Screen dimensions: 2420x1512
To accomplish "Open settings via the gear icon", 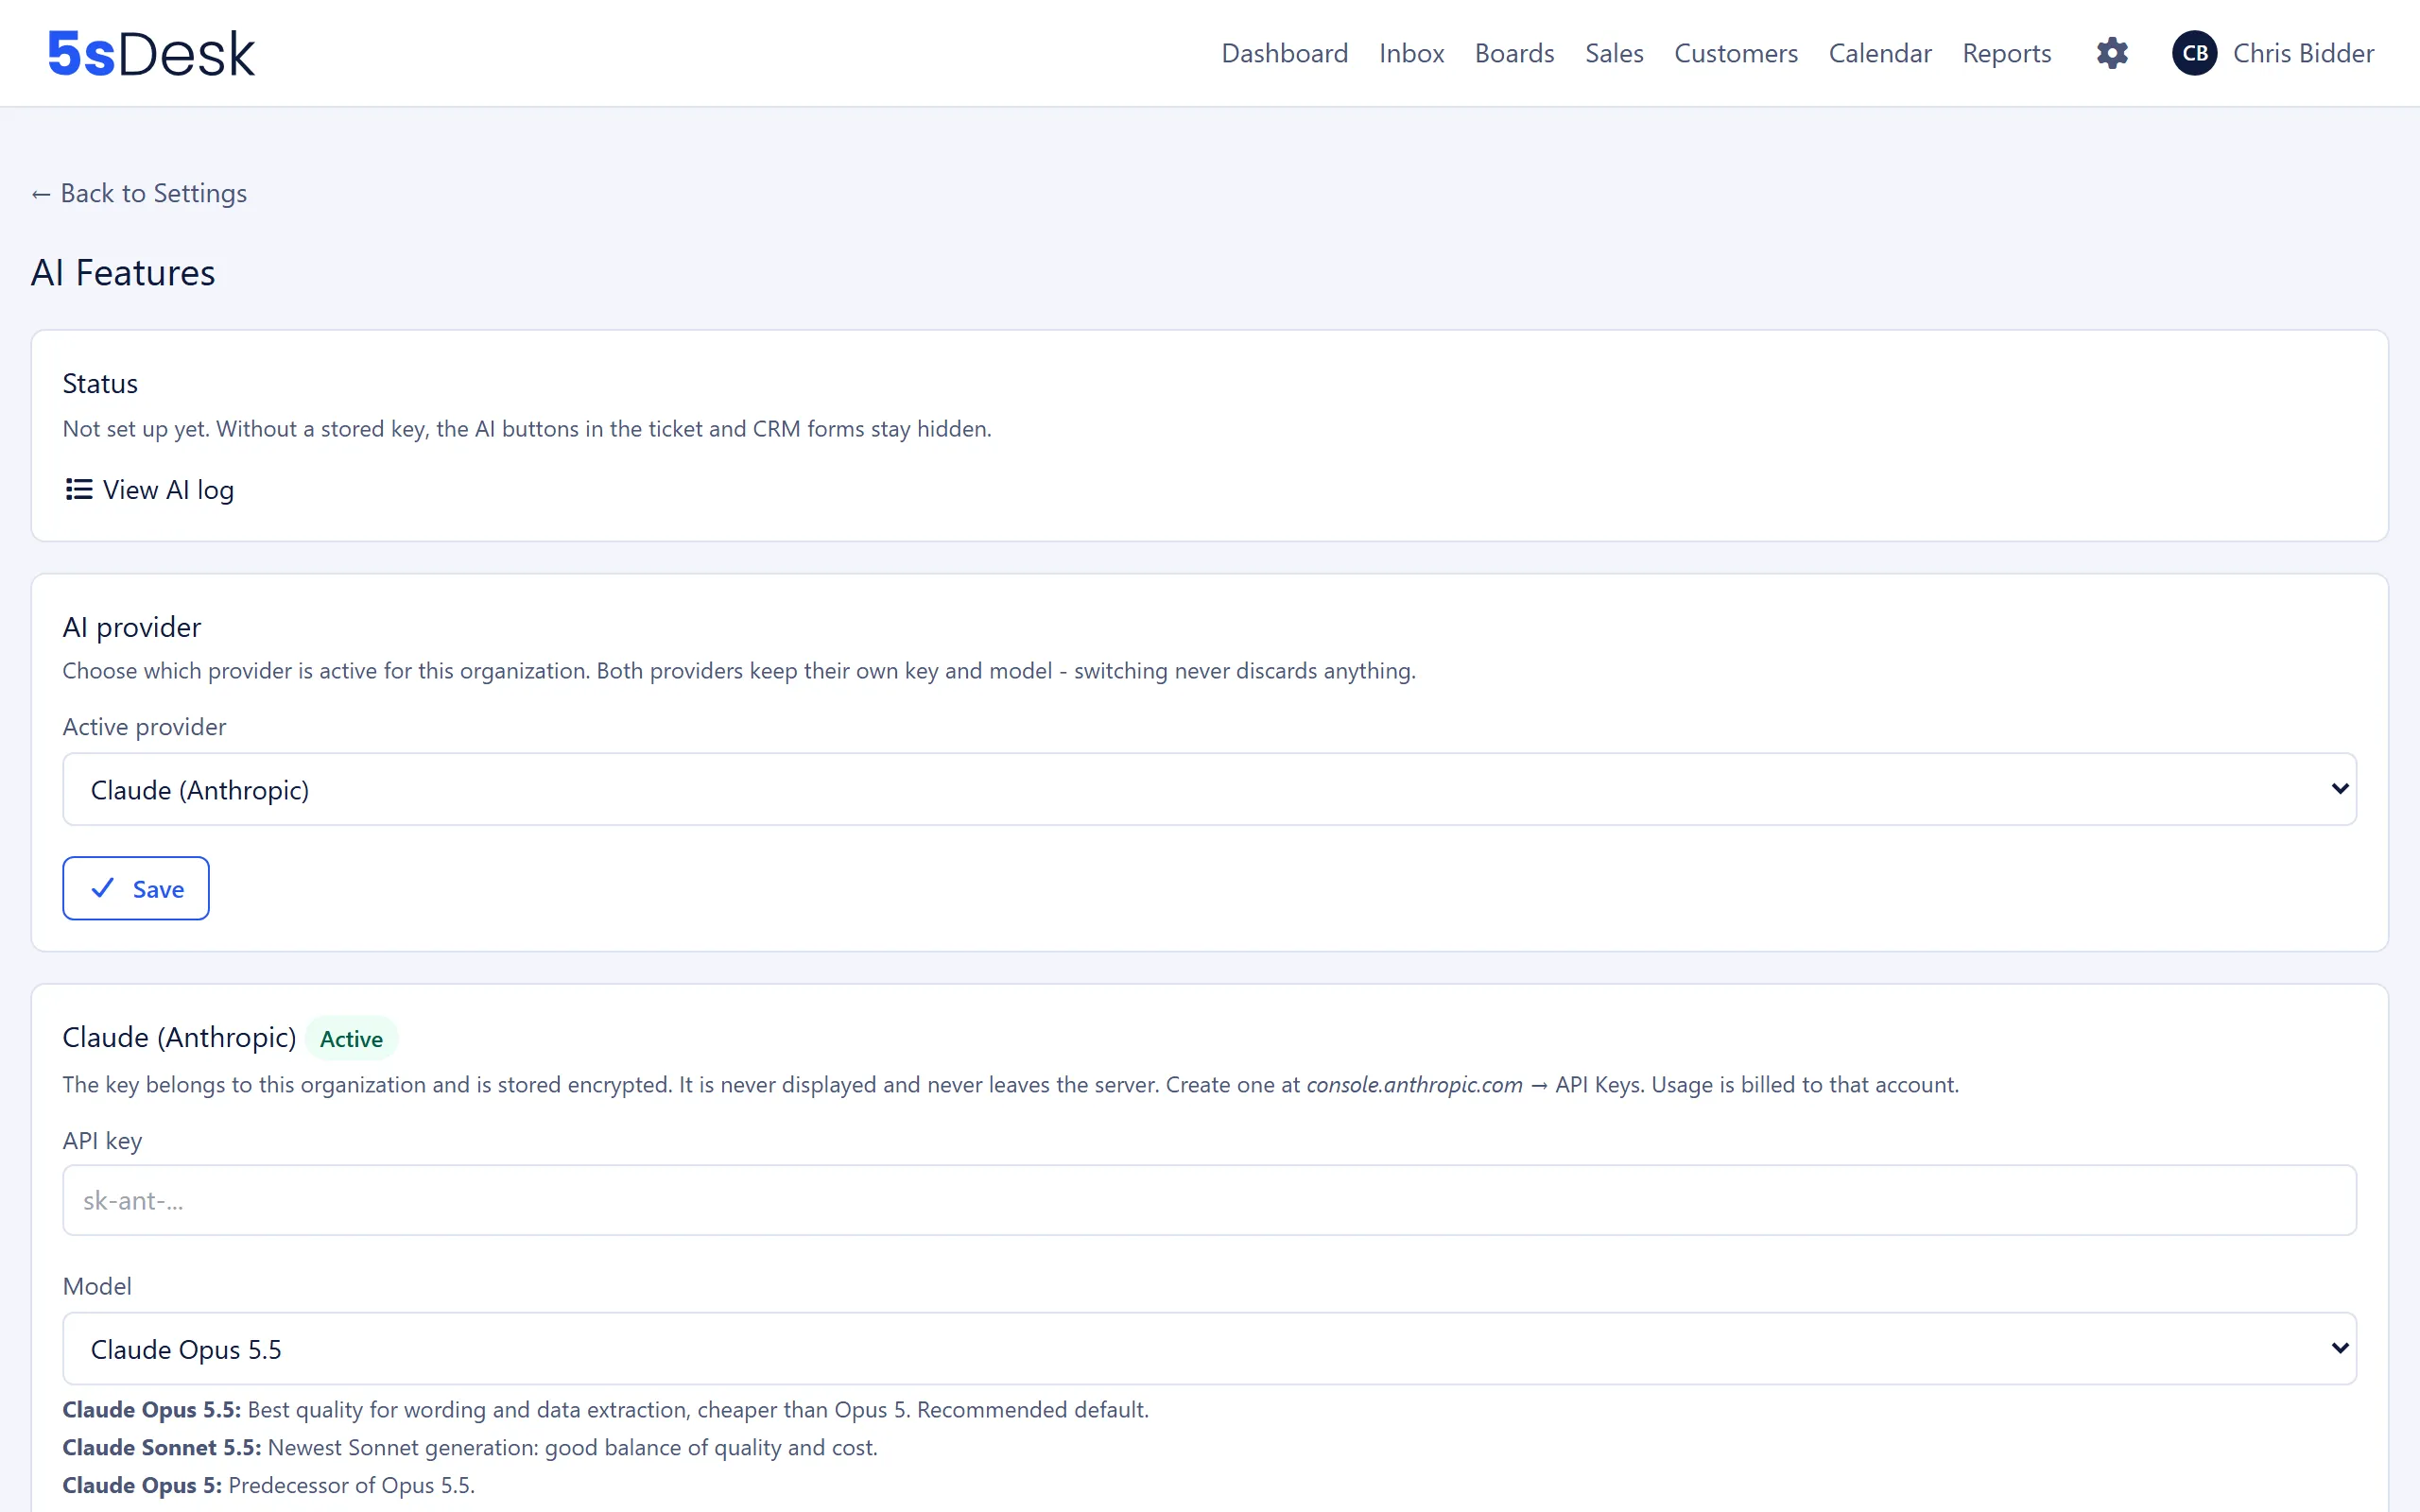I will [x=2112, y=53].
